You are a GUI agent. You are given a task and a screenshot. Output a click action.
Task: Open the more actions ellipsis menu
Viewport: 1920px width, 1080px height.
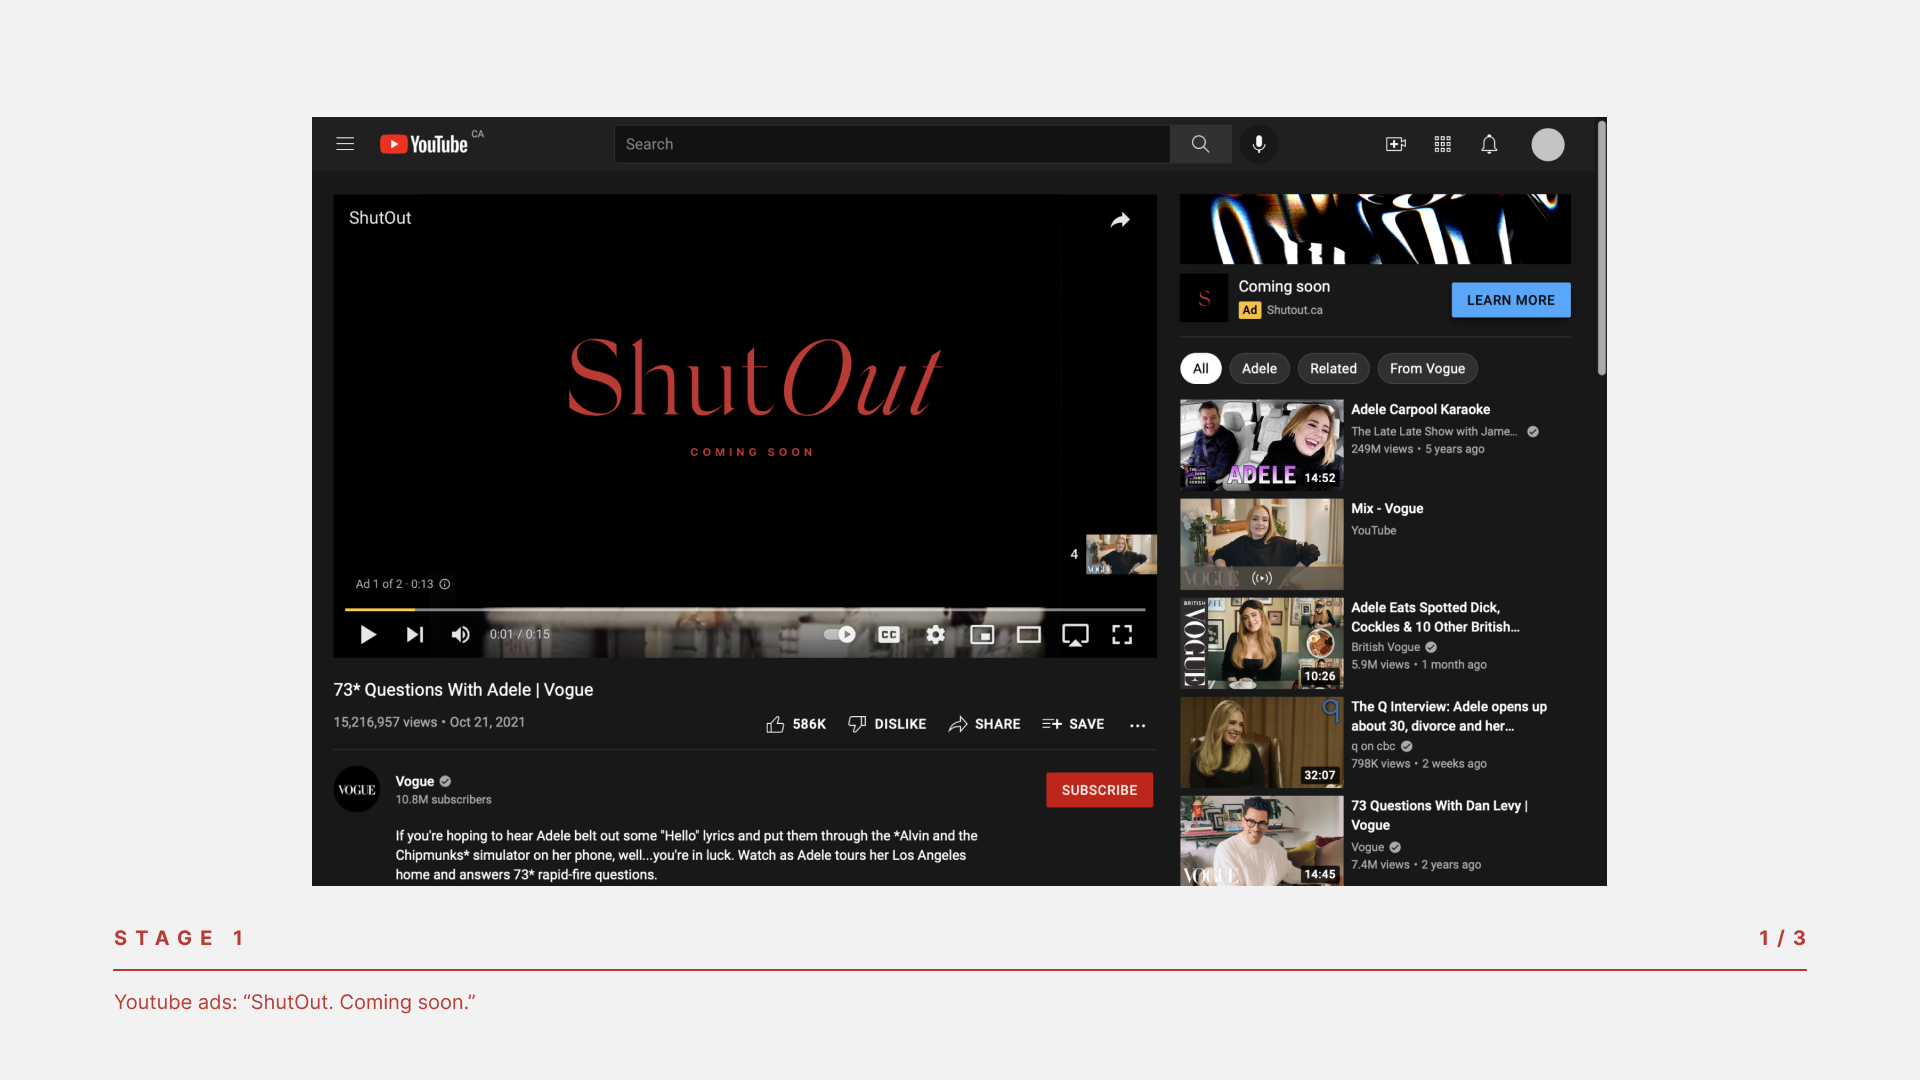tap(1137, 724)
